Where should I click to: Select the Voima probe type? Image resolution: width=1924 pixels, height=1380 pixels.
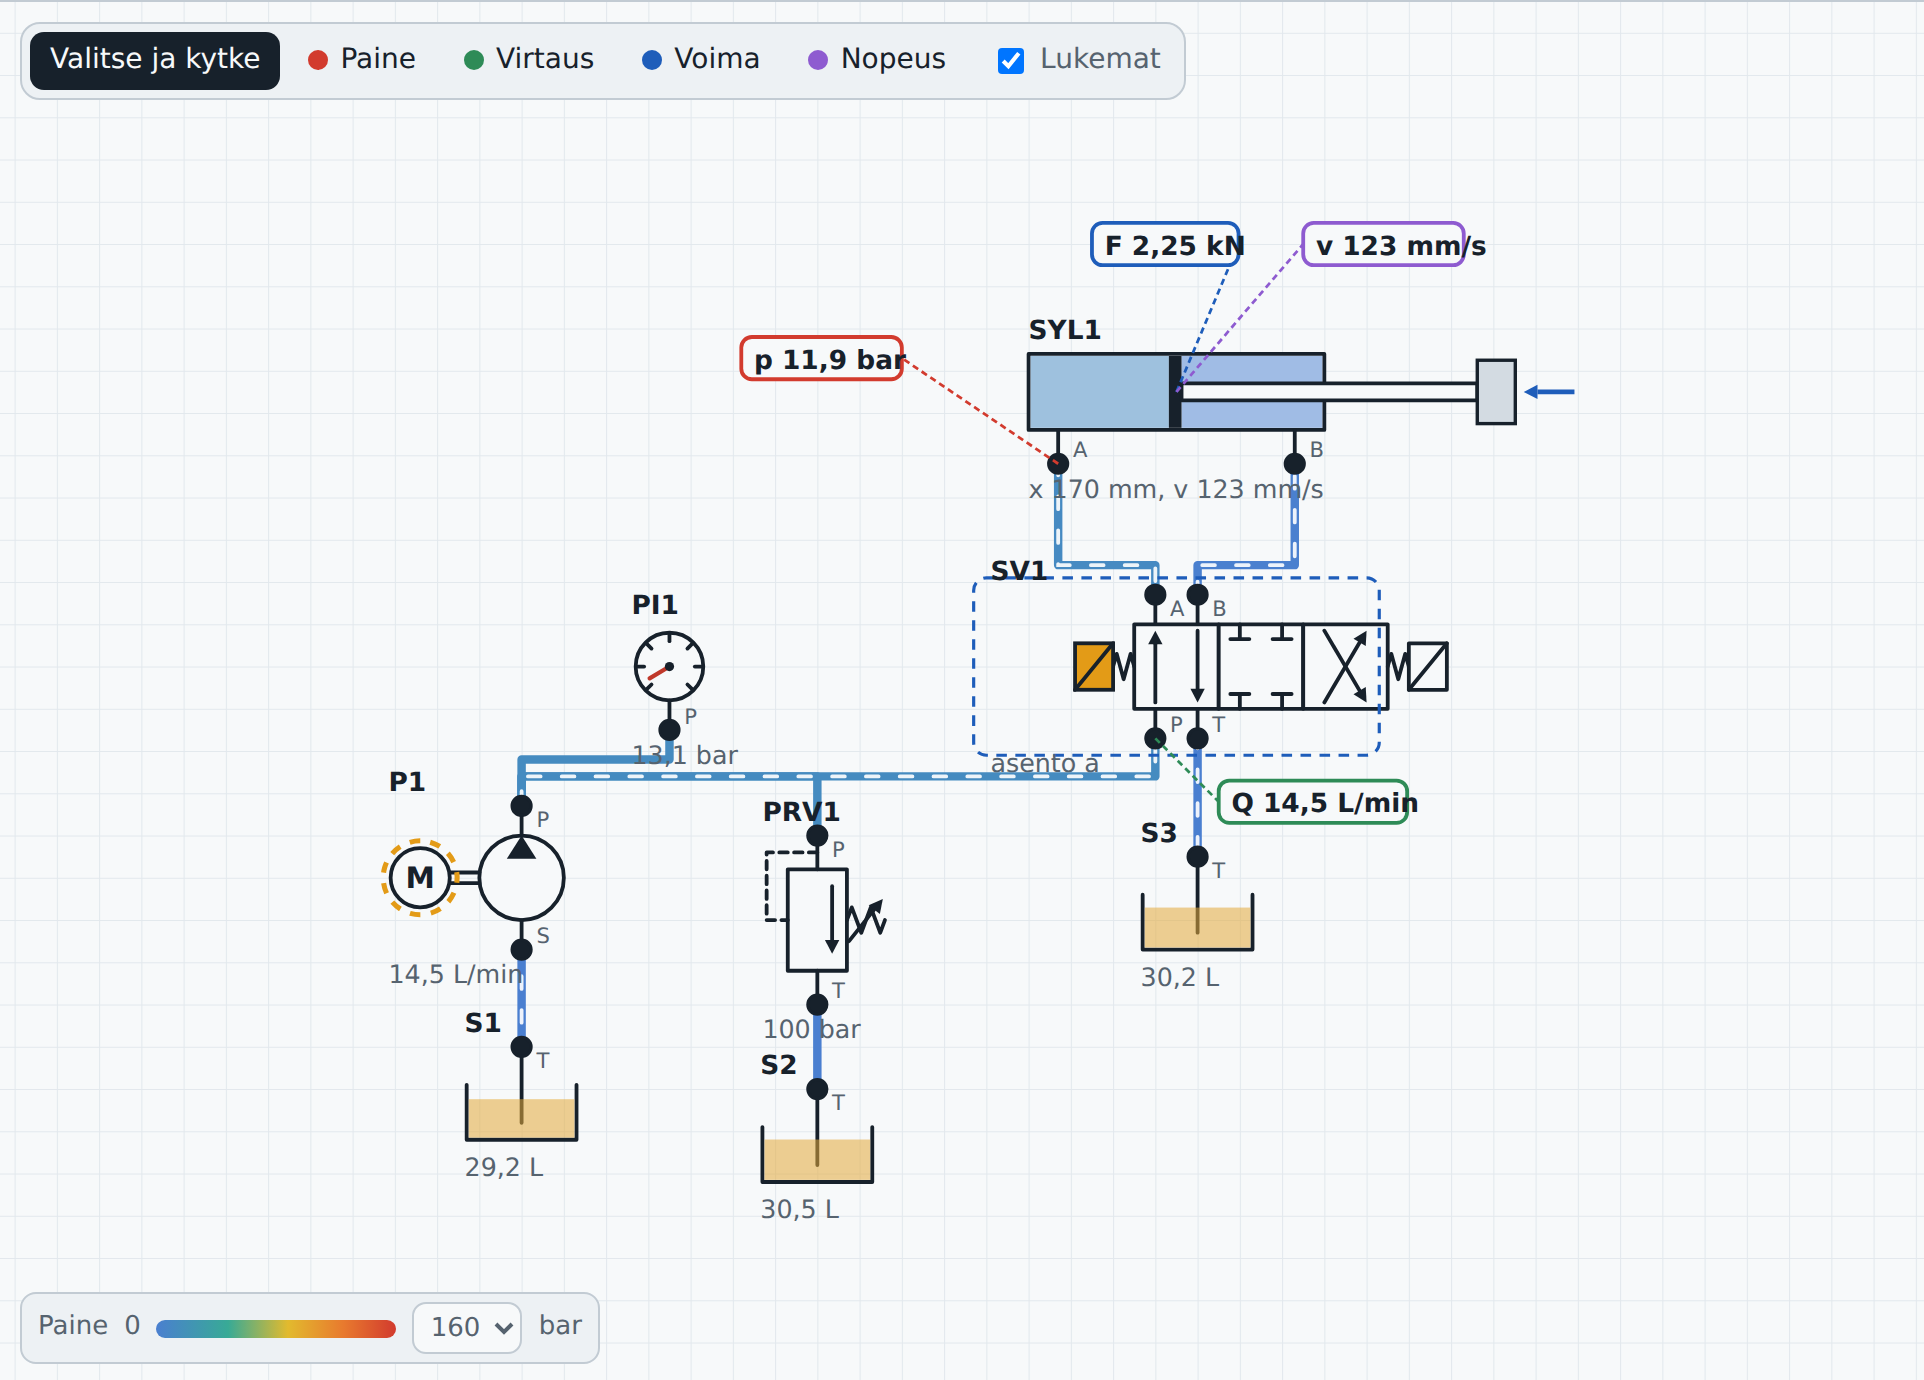(x=701, y=59)
